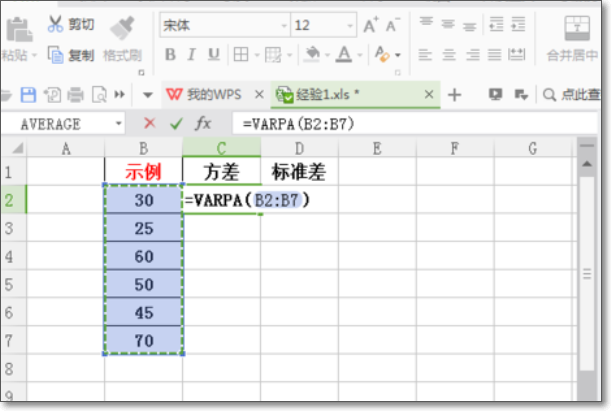Image resolution: width=611 pixels, height=411 pixels.
Task: Add a new document tab
Action: [454, 95]
